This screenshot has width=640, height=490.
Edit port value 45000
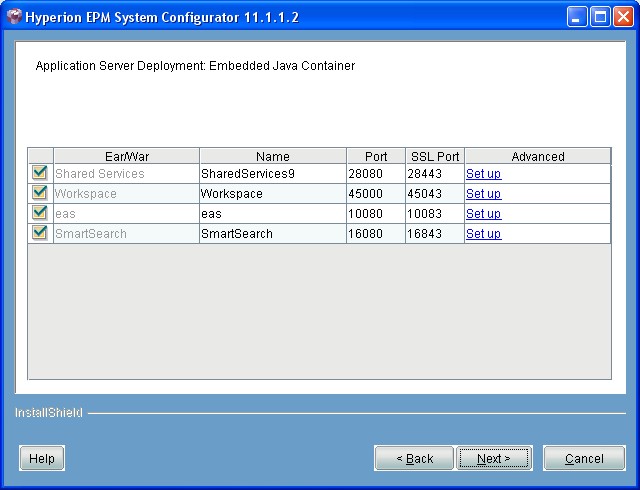click(x=376, y=194)
